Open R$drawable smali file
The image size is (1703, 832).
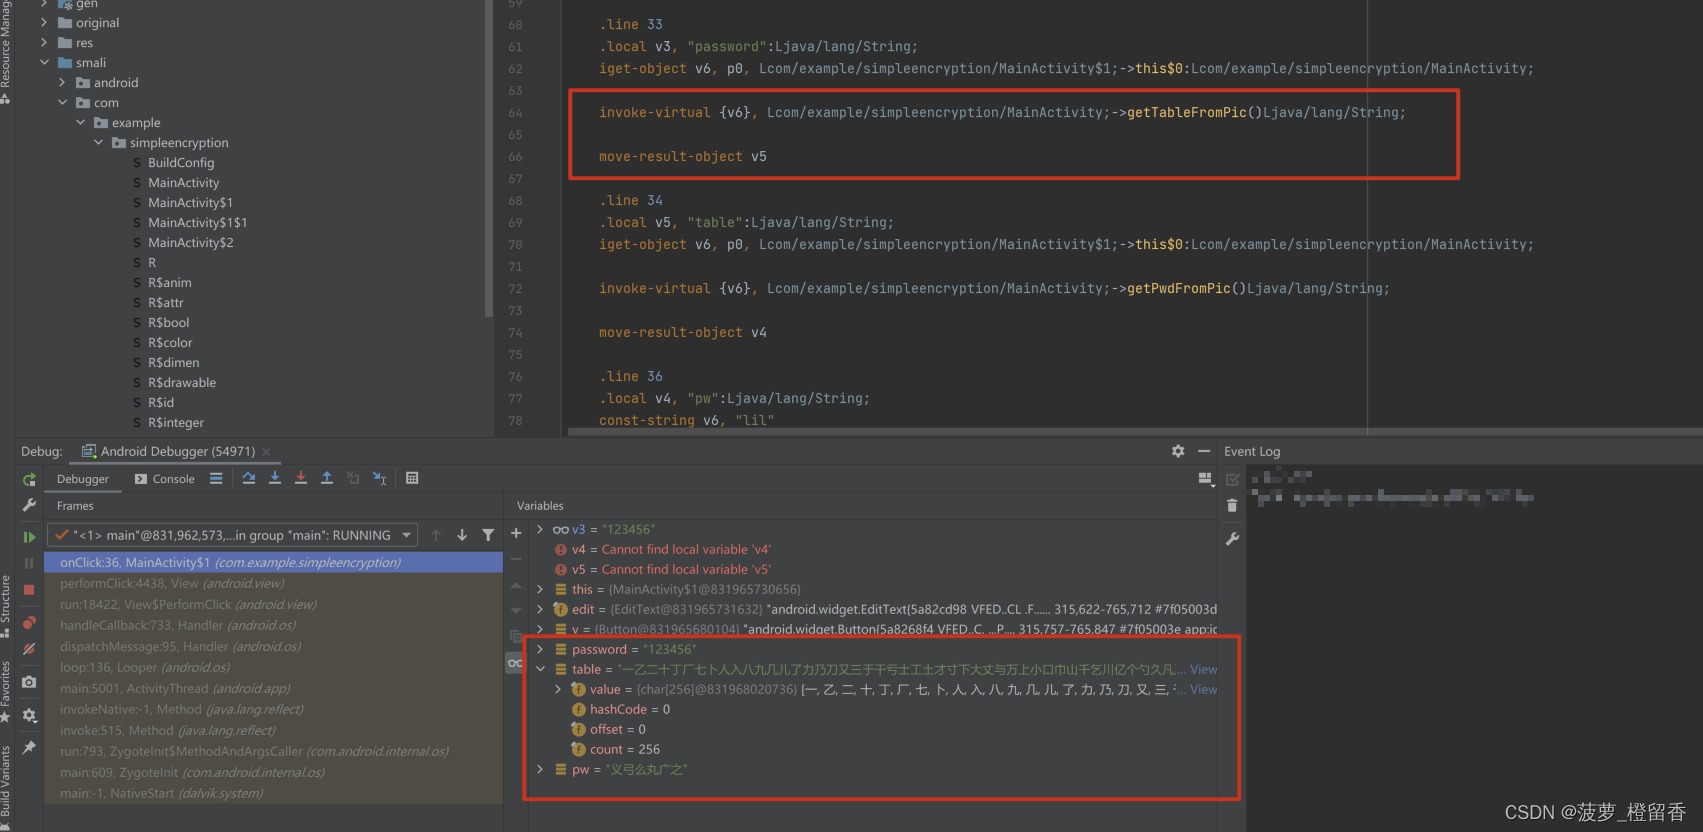pos(182,383)
